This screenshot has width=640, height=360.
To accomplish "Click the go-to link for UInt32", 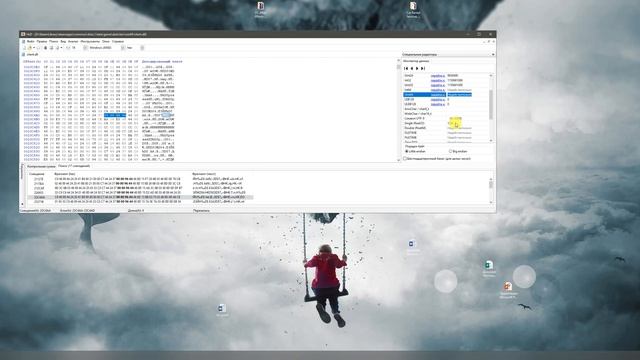I will pos(438,85).
